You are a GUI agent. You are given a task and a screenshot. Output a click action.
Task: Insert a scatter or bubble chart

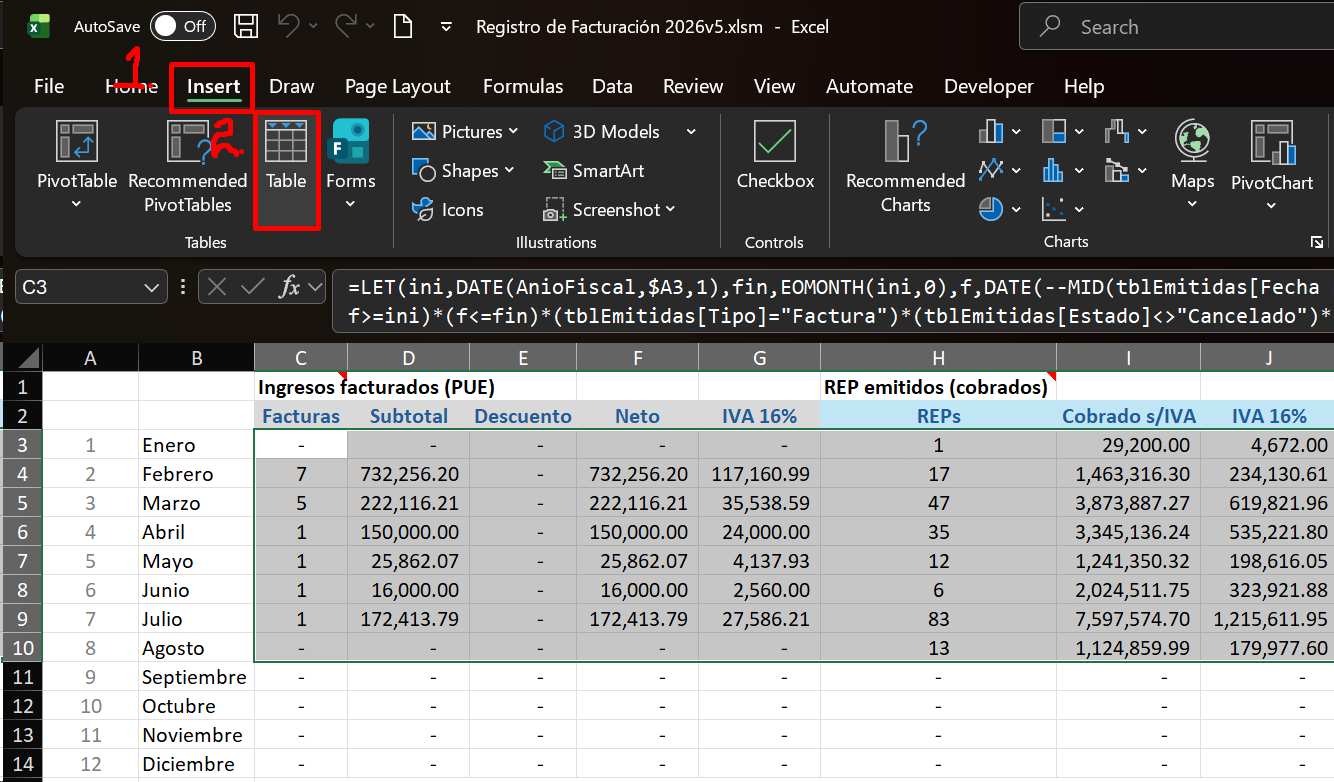(x=1054, y=209)
